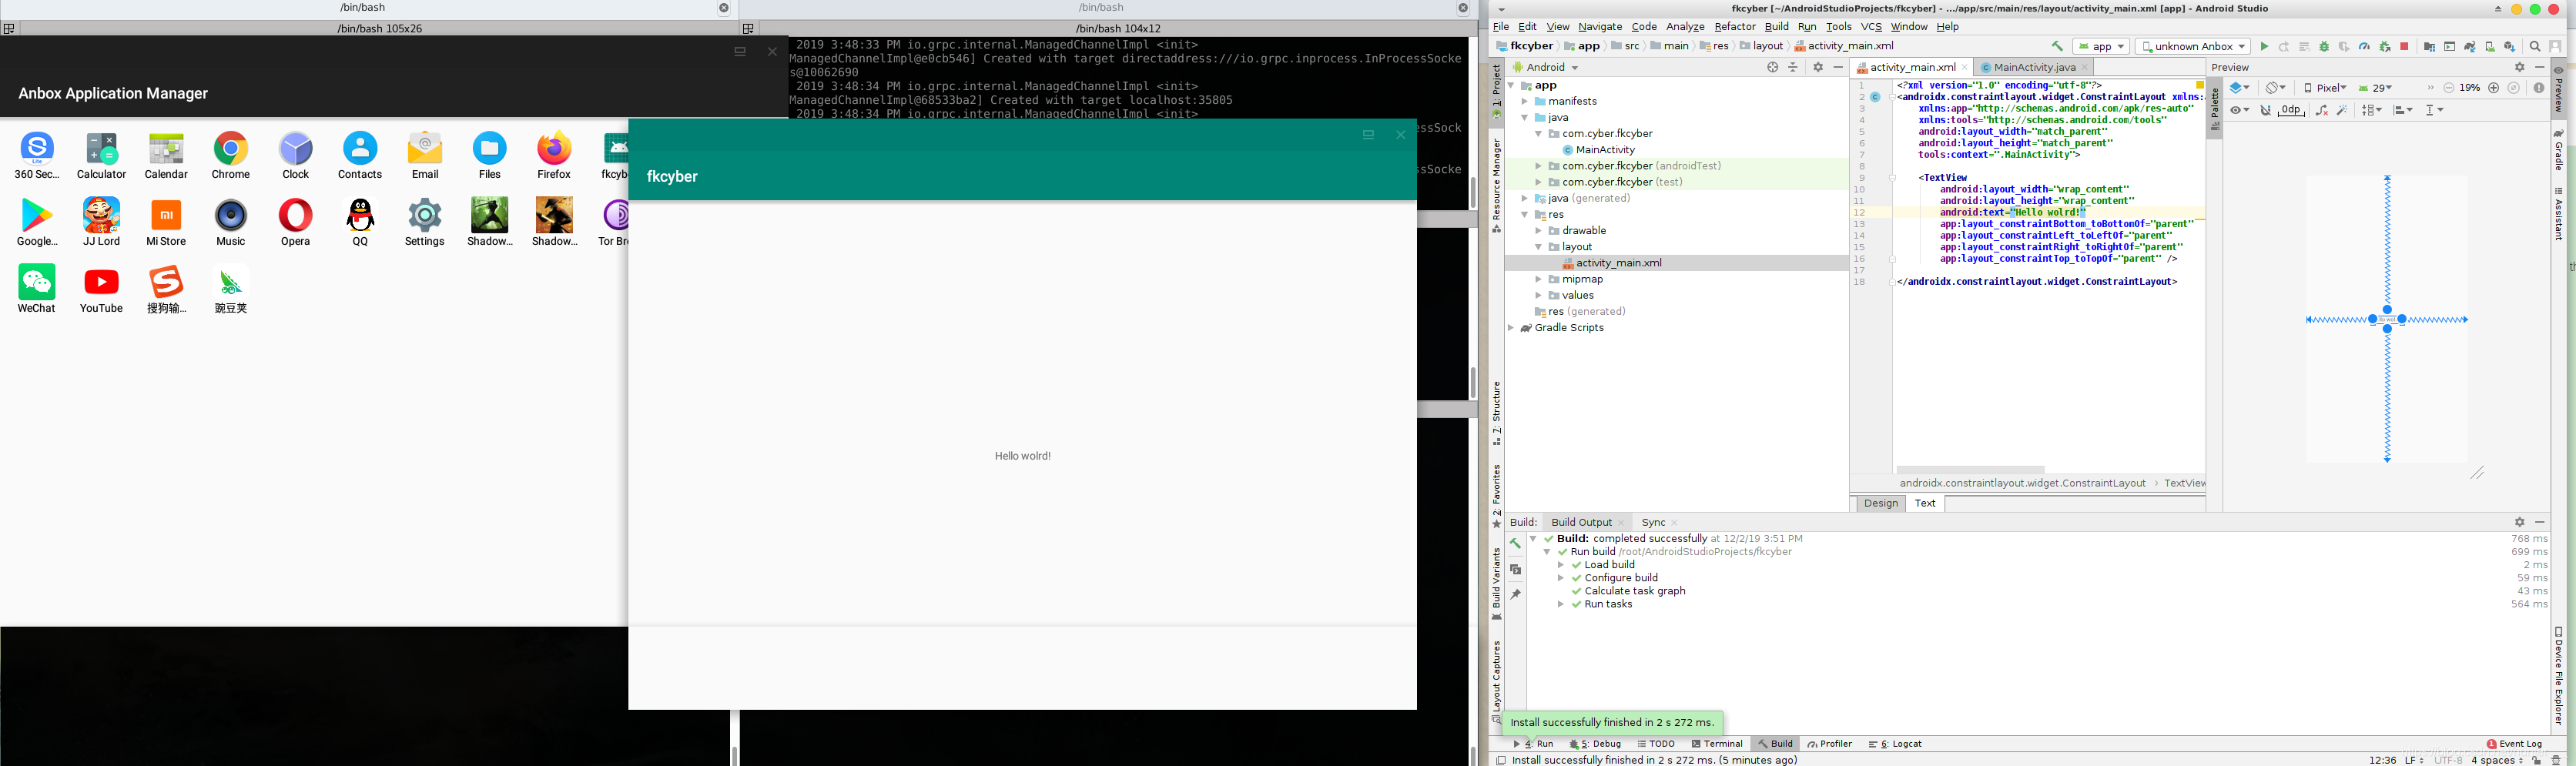Open the Calculator app in Anbox
Image resolution: width=2576 pixels, height=766 pixels.
pos(101,156)
